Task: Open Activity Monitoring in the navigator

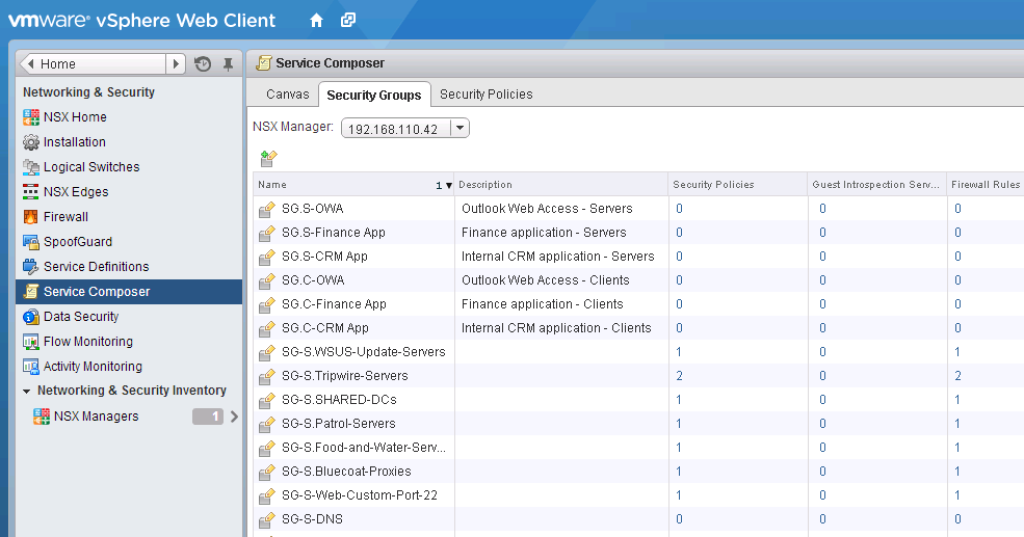Action: click(93, 366)
